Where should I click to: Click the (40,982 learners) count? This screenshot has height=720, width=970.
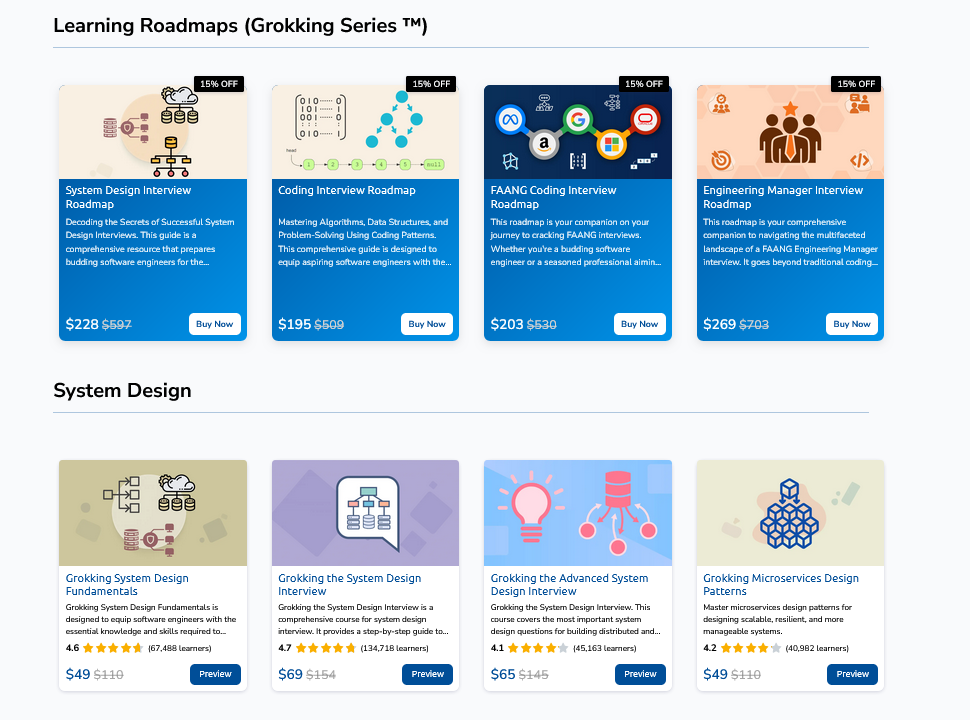tap(817, 648)
